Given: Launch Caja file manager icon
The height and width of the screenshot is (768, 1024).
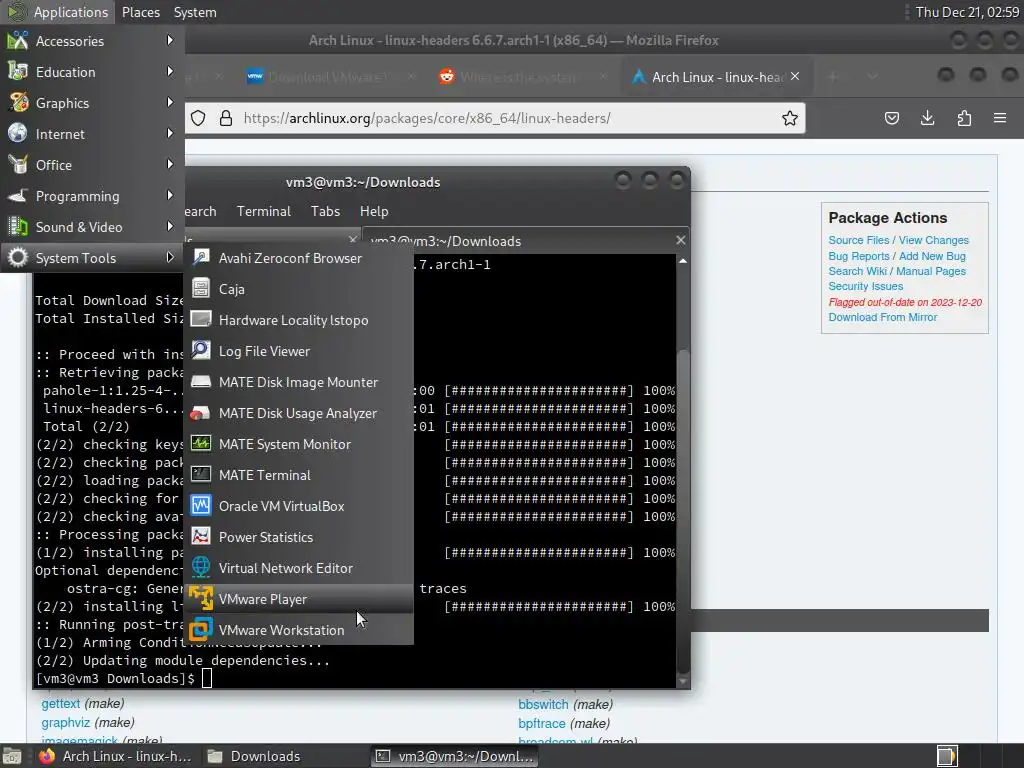Looking at the screenshot, I should point(201,289).
